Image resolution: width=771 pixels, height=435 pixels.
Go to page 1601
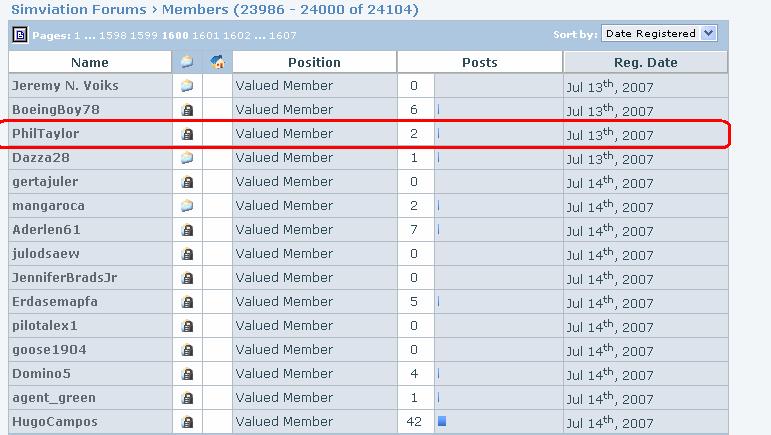pos(207,35)
